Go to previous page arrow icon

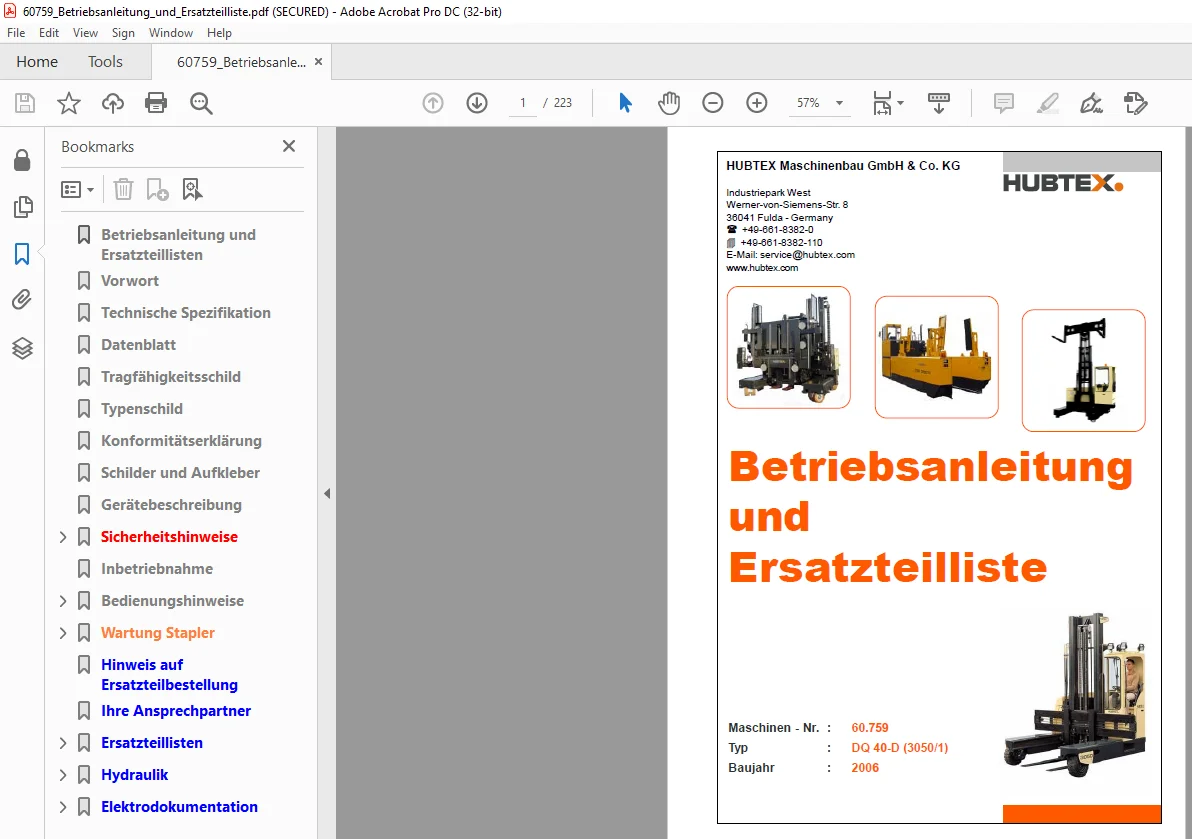pyautogui.click(x=433, y=103)
